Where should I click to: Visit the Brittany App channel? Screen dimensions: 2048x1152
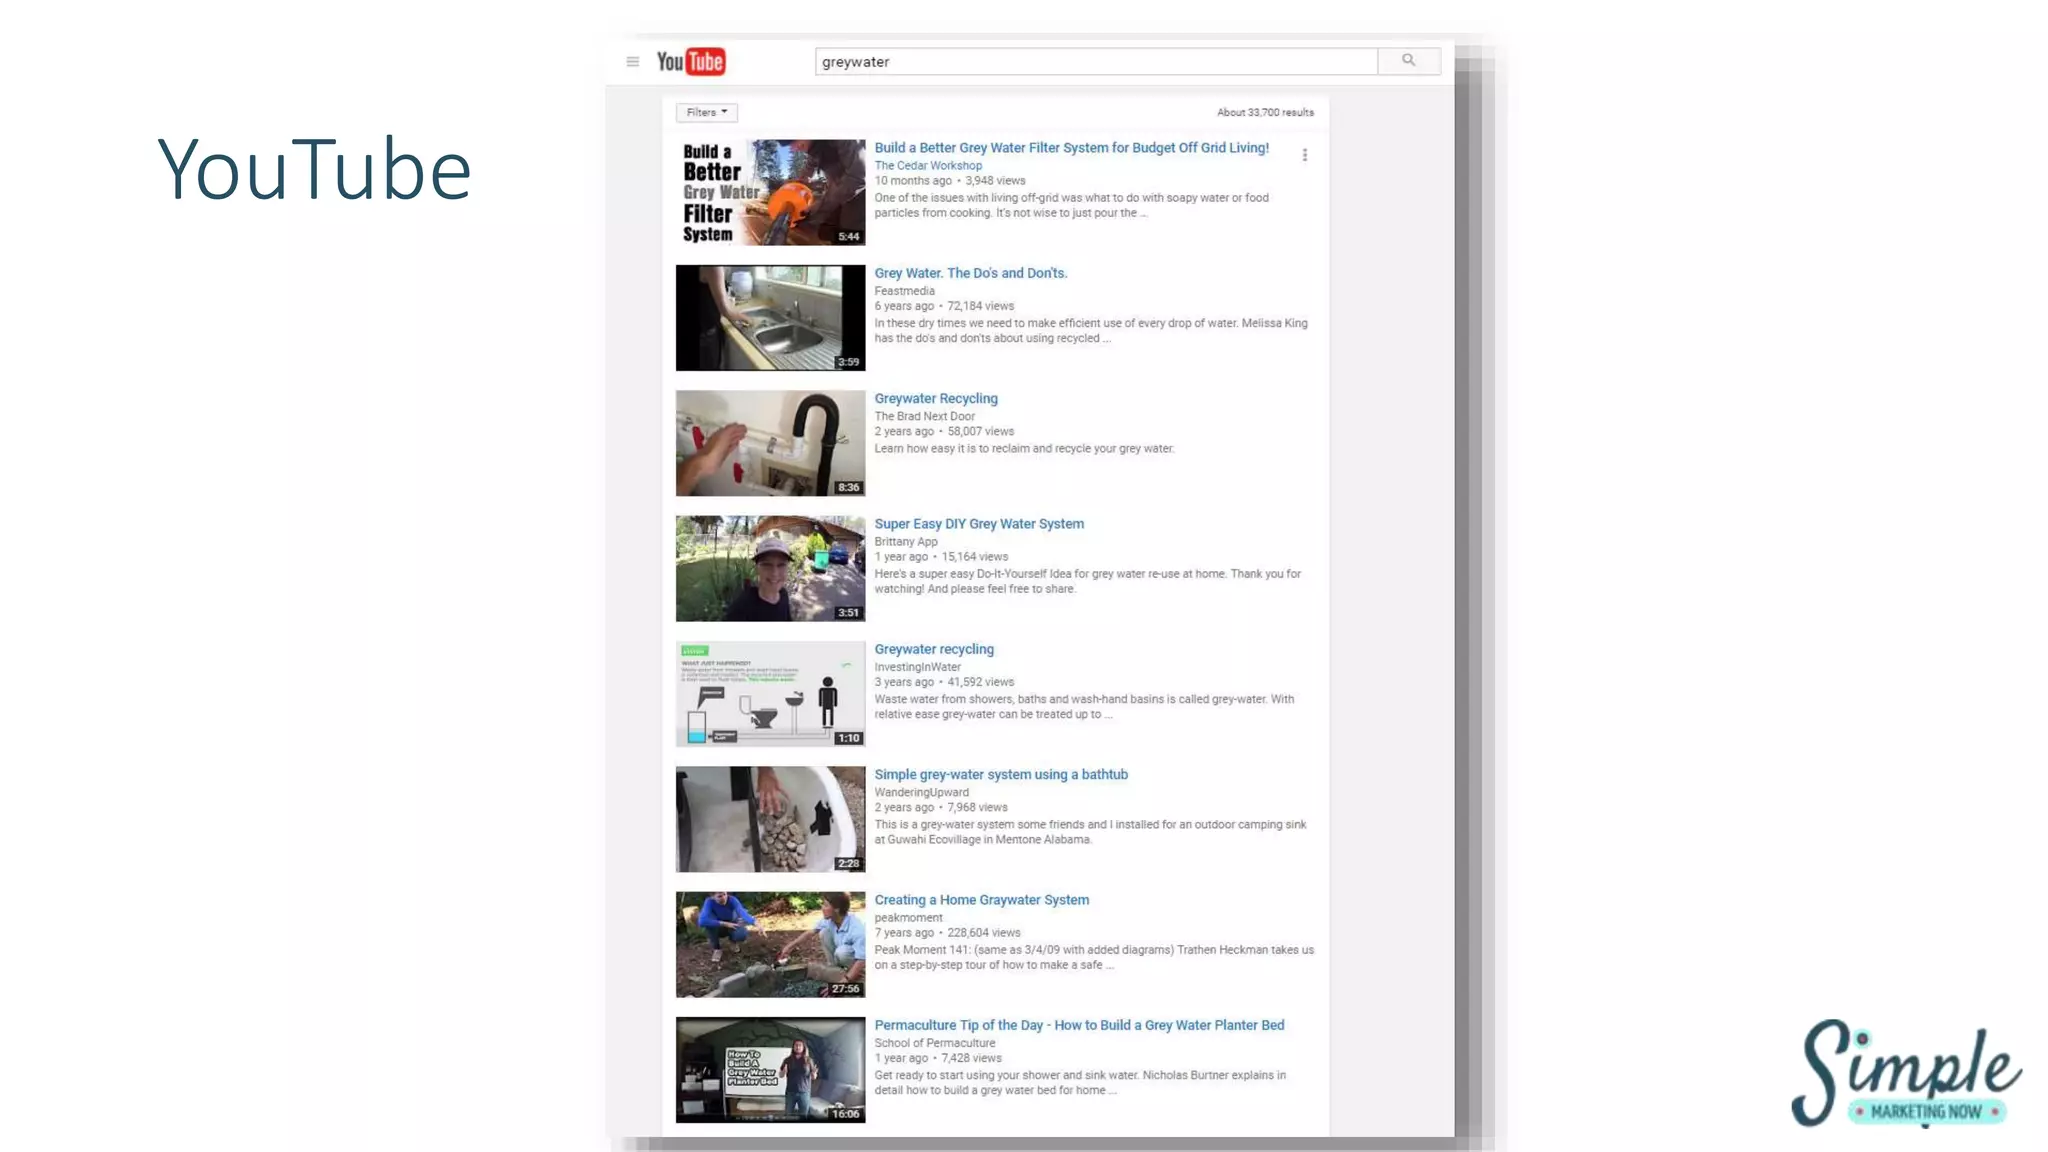(x=906, y=542)
